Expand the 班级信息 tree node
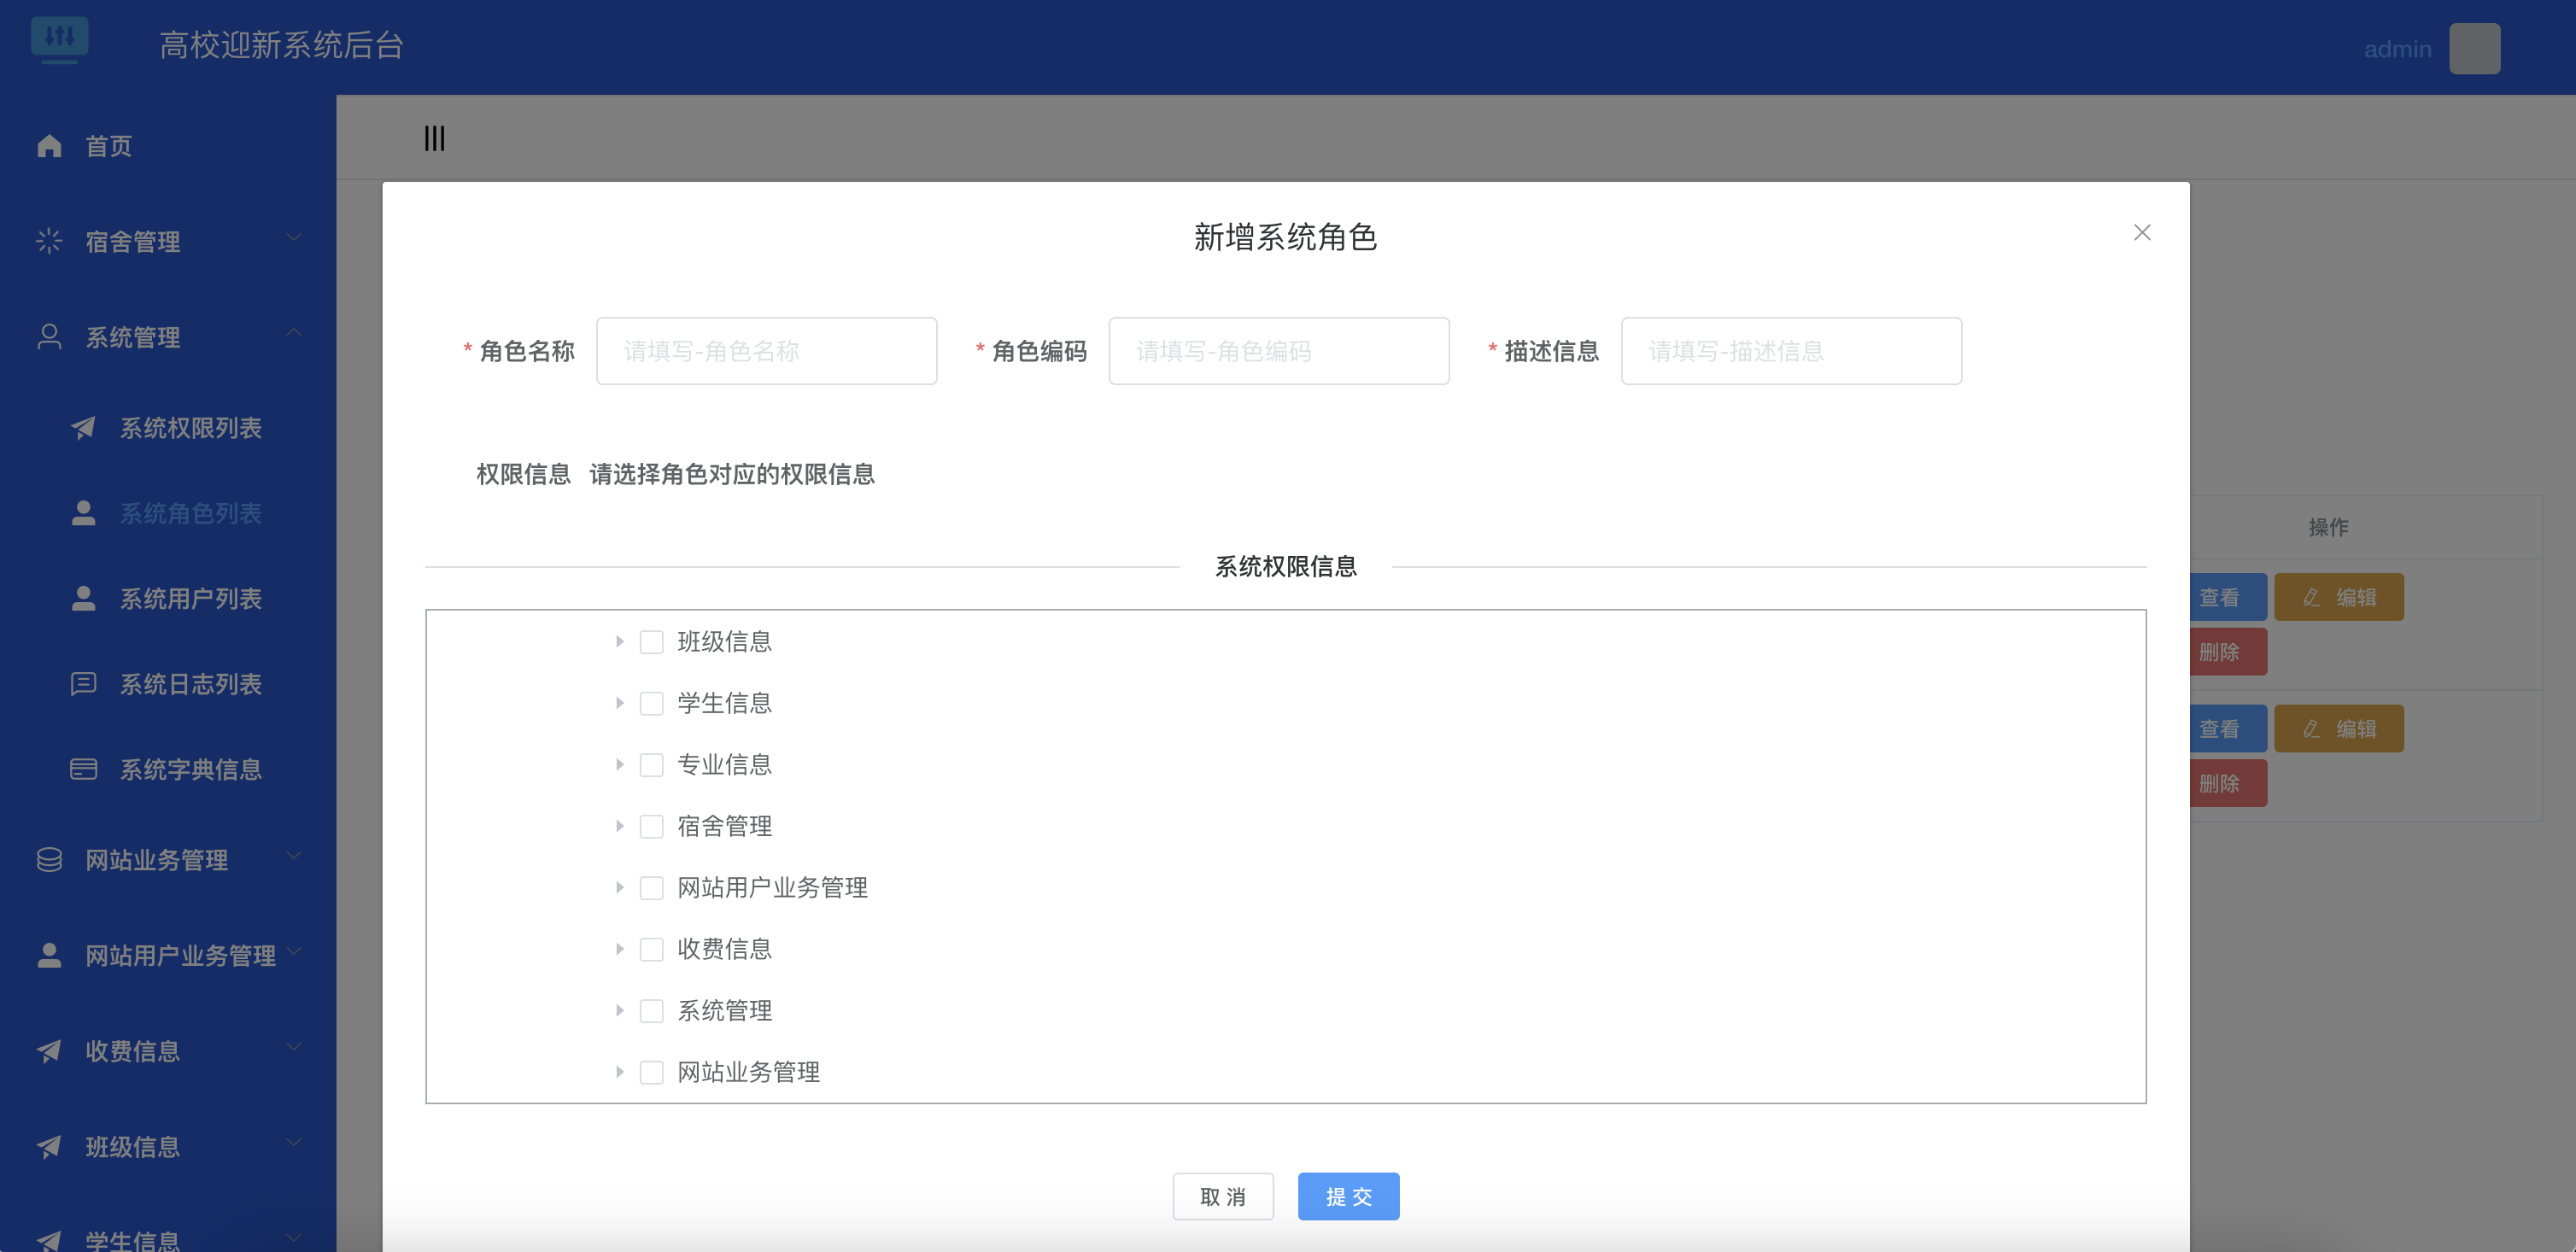Screen dimensions: 2576x1252 pos(619,642)
